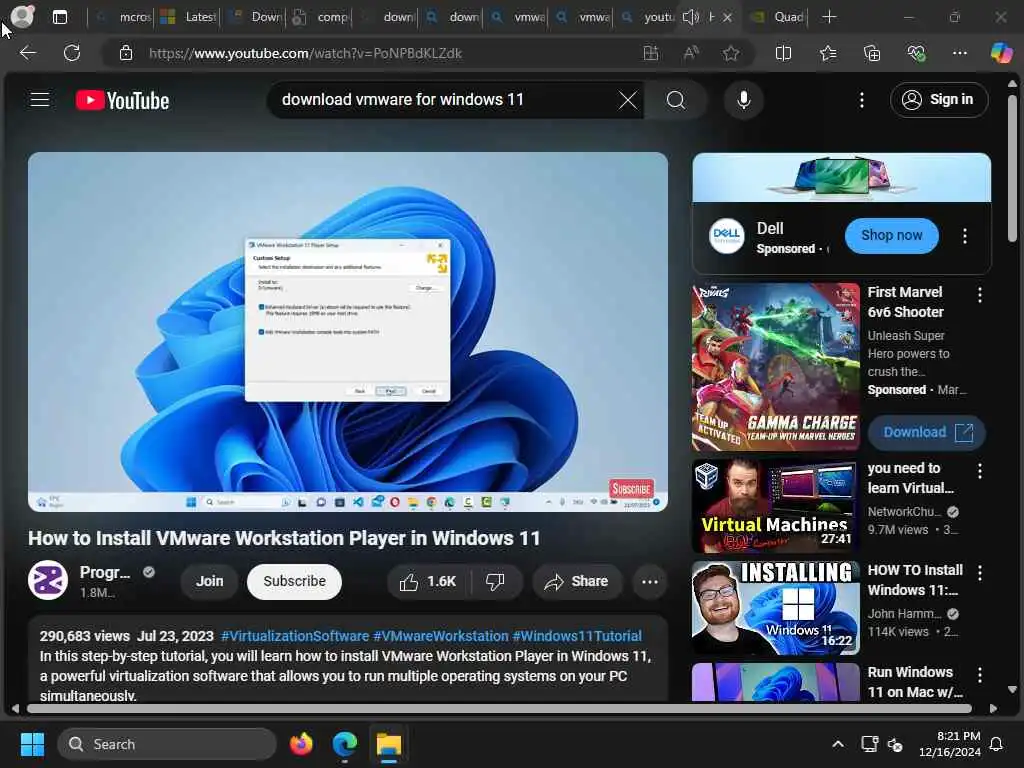Start voice search with the microphone
The height and width of the screenshot is (768, 1024).
coord(743,100)
